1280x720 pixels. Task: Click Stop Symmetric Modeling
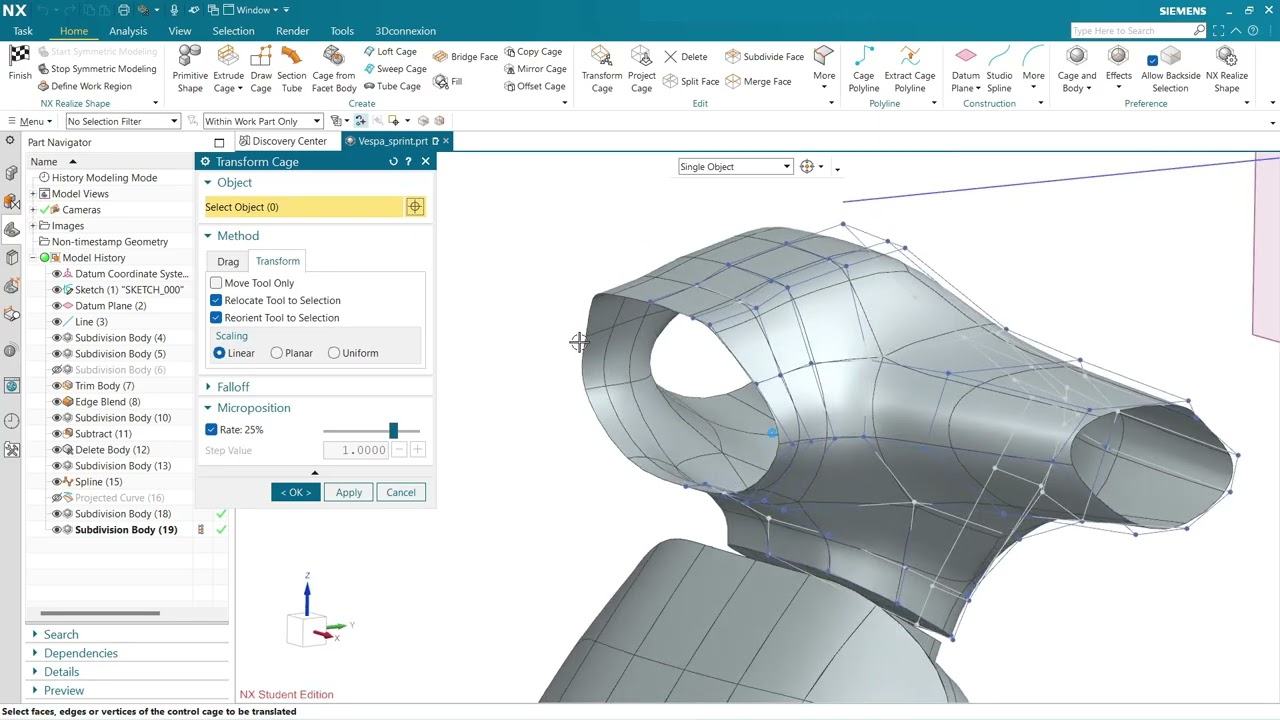coord(97,69)
